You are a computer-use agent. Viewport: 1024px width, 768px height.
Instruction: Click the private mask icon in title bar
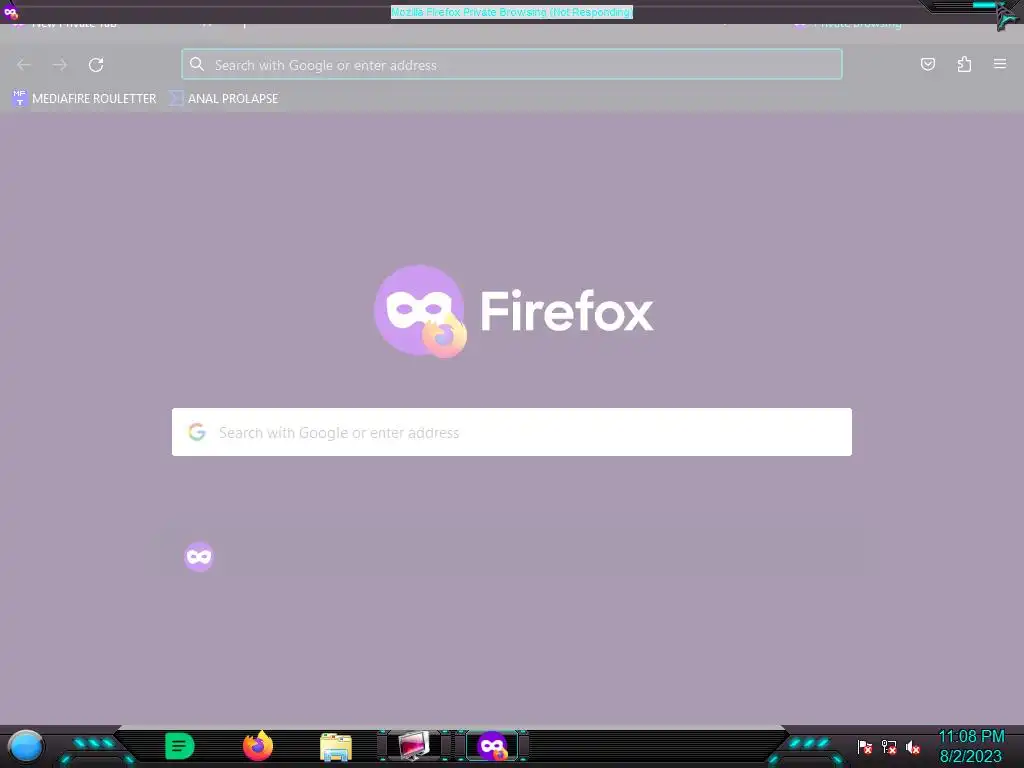point(10,12)
